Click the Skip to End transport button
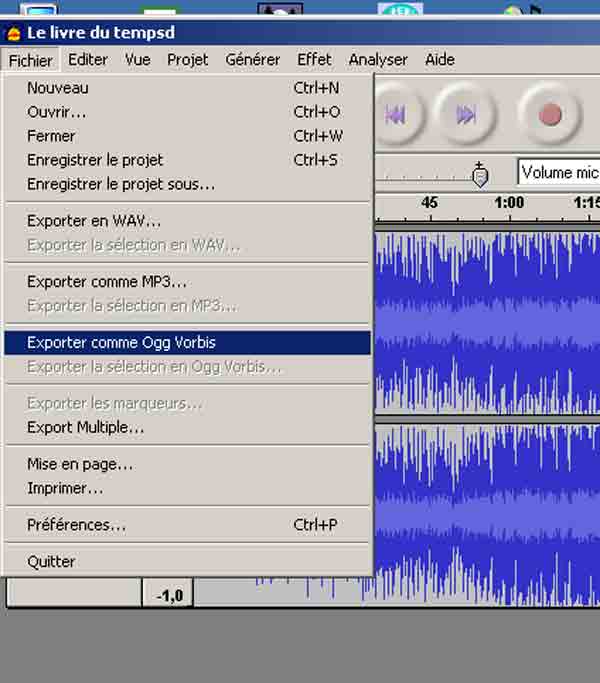 pyautogui.click(x=464, y=115)
